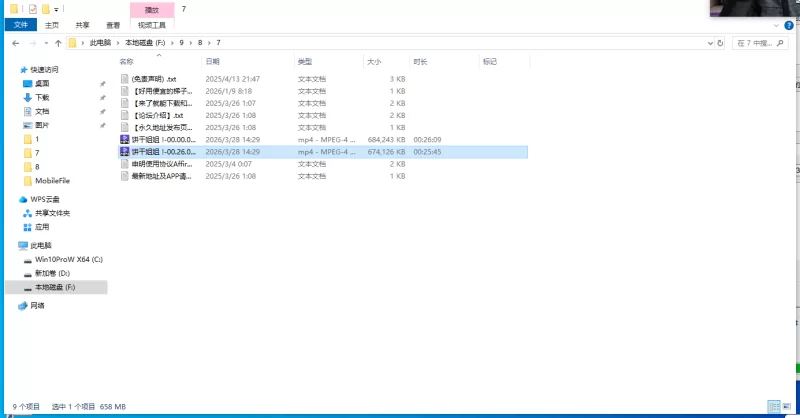
Task: Open the 视频工具 ribbon tab
Action: tap(152, 25)
